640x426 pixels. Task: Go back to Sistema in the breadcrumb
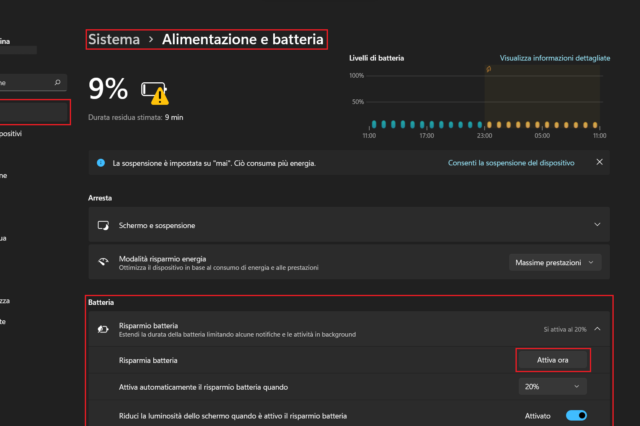[x=113, y=40]
